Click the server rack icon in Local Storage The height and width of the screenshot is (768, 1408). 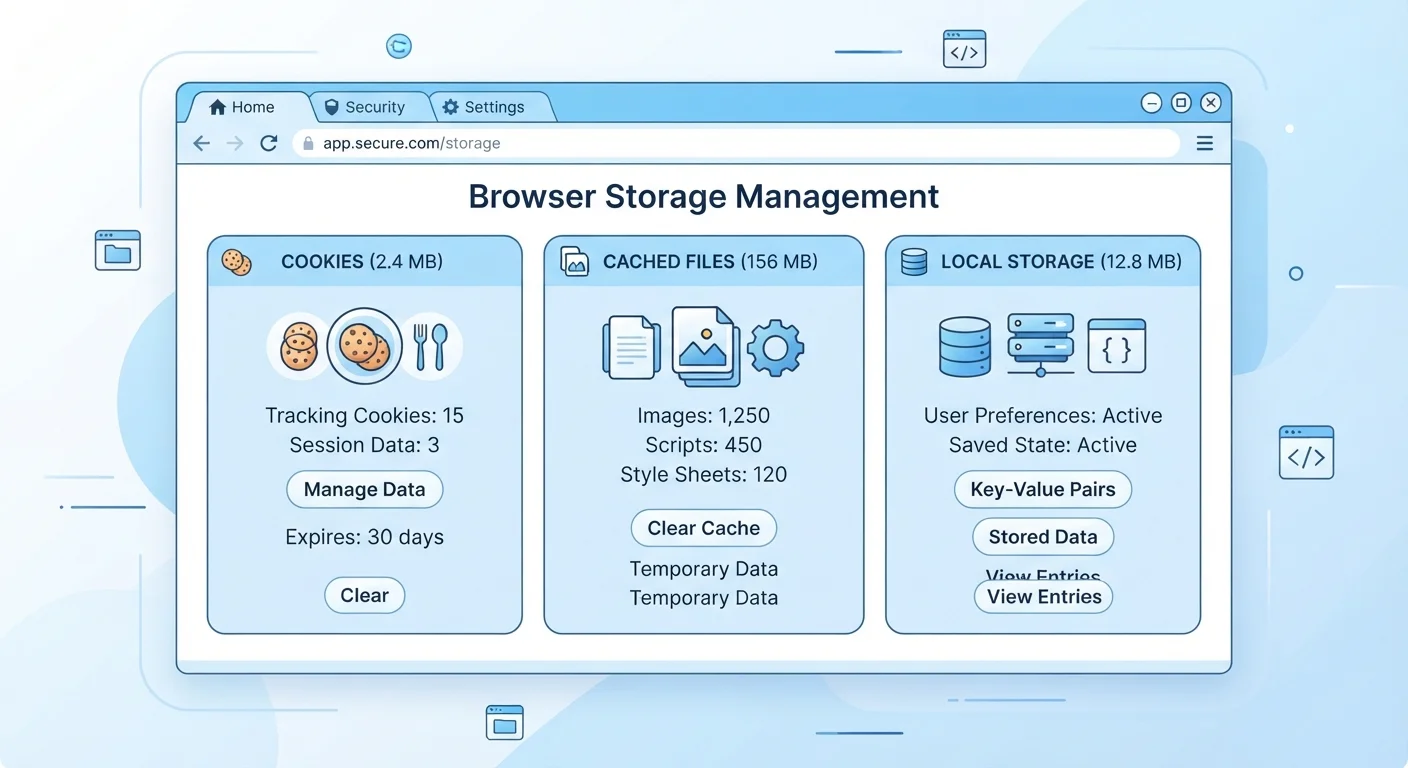pos(1040,345)
